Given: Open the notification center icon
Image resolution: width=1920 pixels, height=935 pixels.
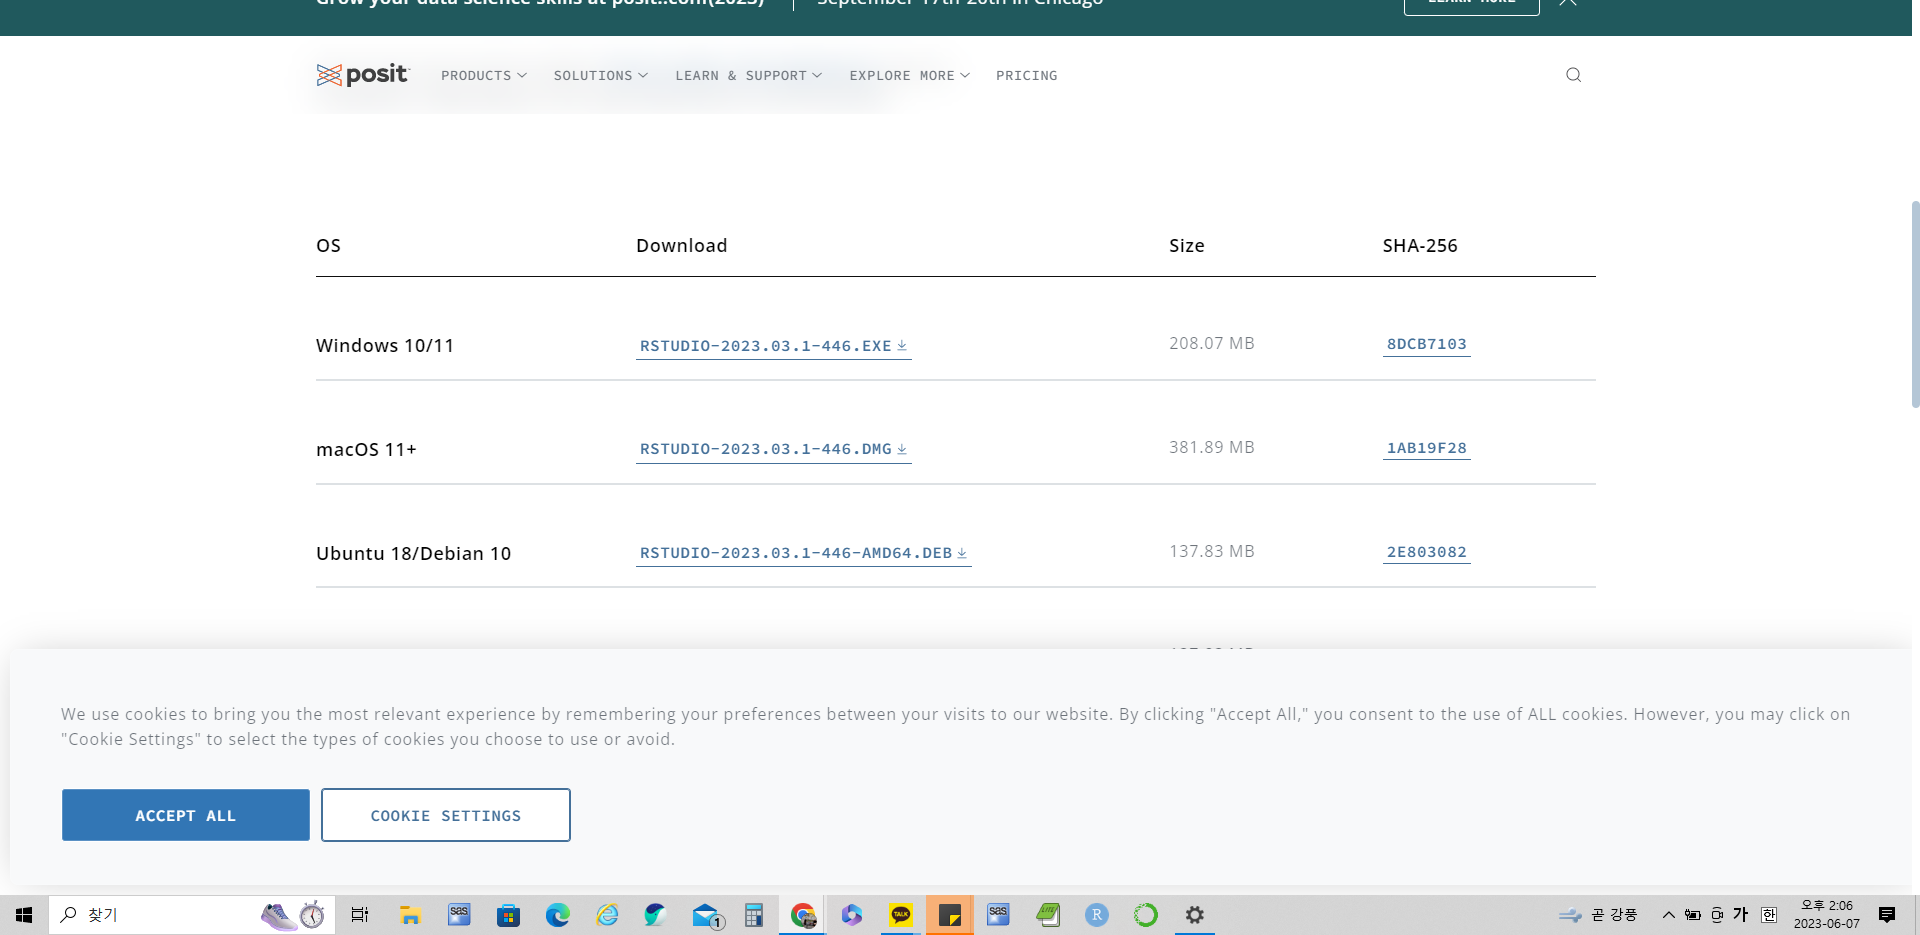Looking at the screenshot, I should click(1887, 915).
